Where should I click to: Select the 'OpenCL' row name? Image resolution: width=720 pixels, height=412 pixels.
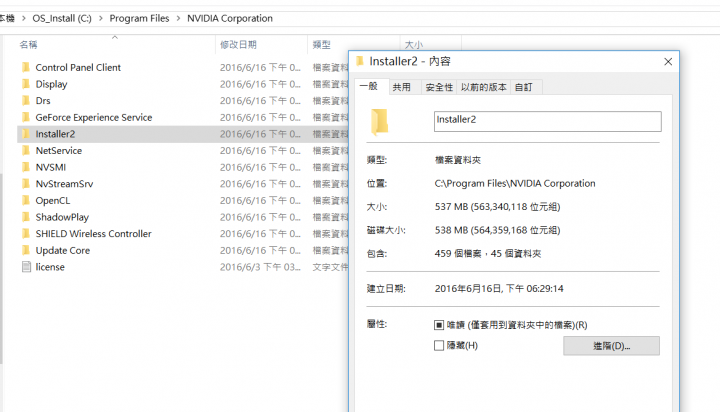tap(53, 200)
